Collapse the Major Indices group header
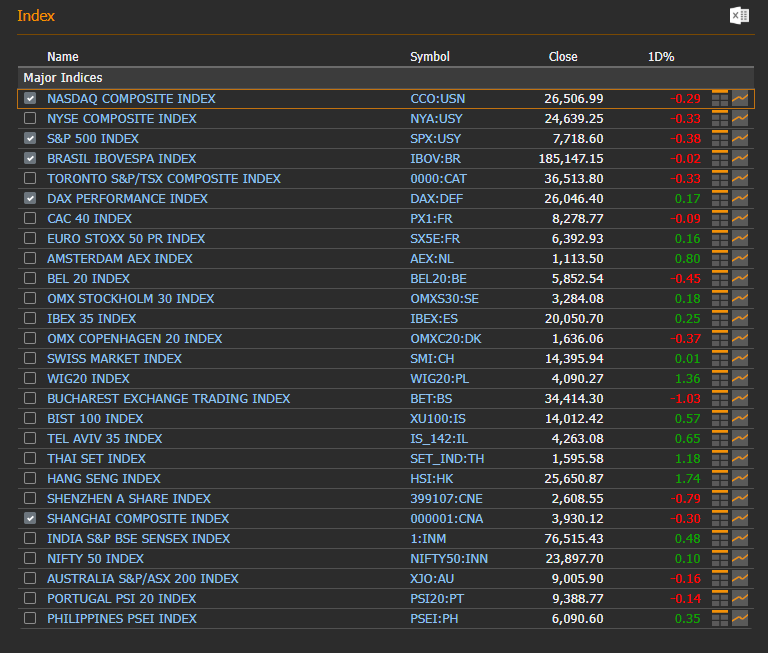The width and height of the screenshot is (768, 653). [386, 78]
